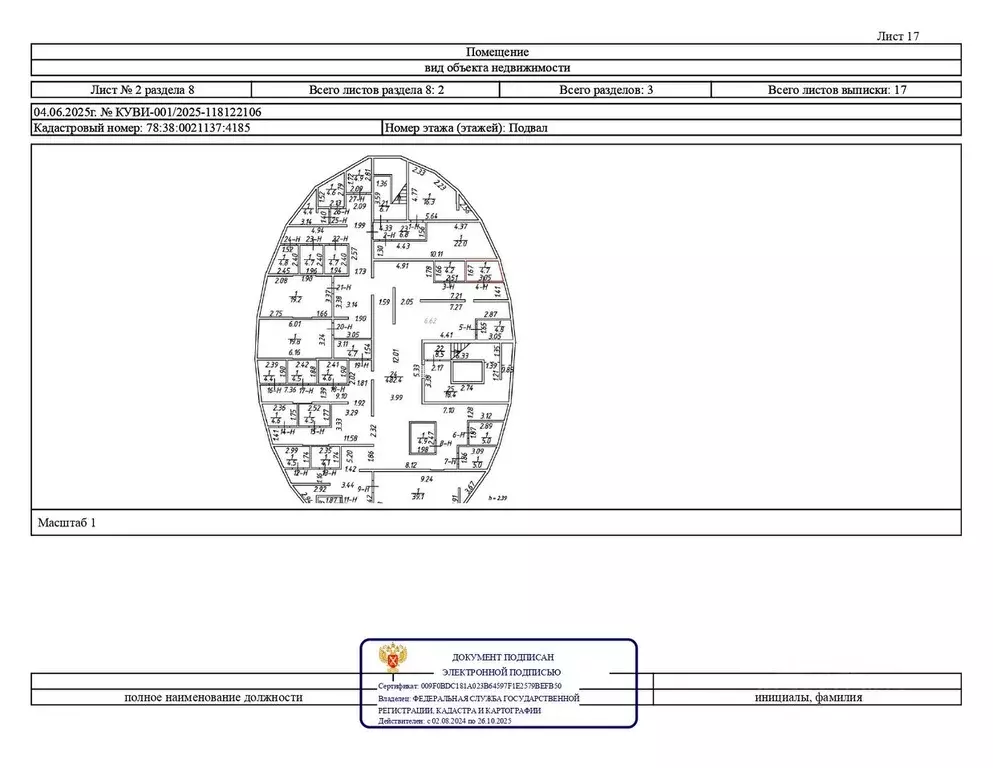The image size is (993, 768).
Task: Click the Rosreestr double-headed eagle emblem
Action: coord(392,660)
